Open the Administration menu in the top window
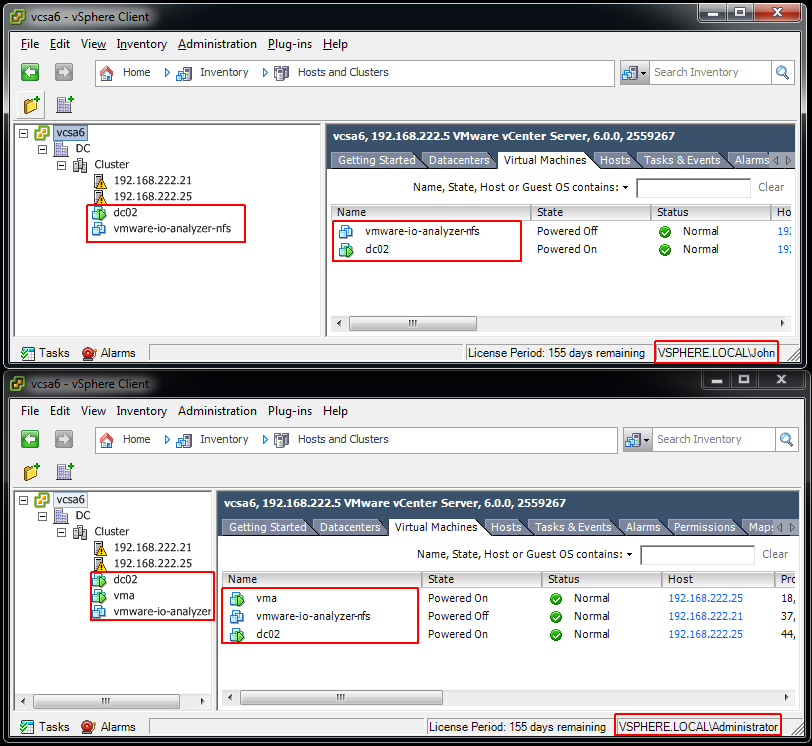The image size is (812, 746). point(218,44)
